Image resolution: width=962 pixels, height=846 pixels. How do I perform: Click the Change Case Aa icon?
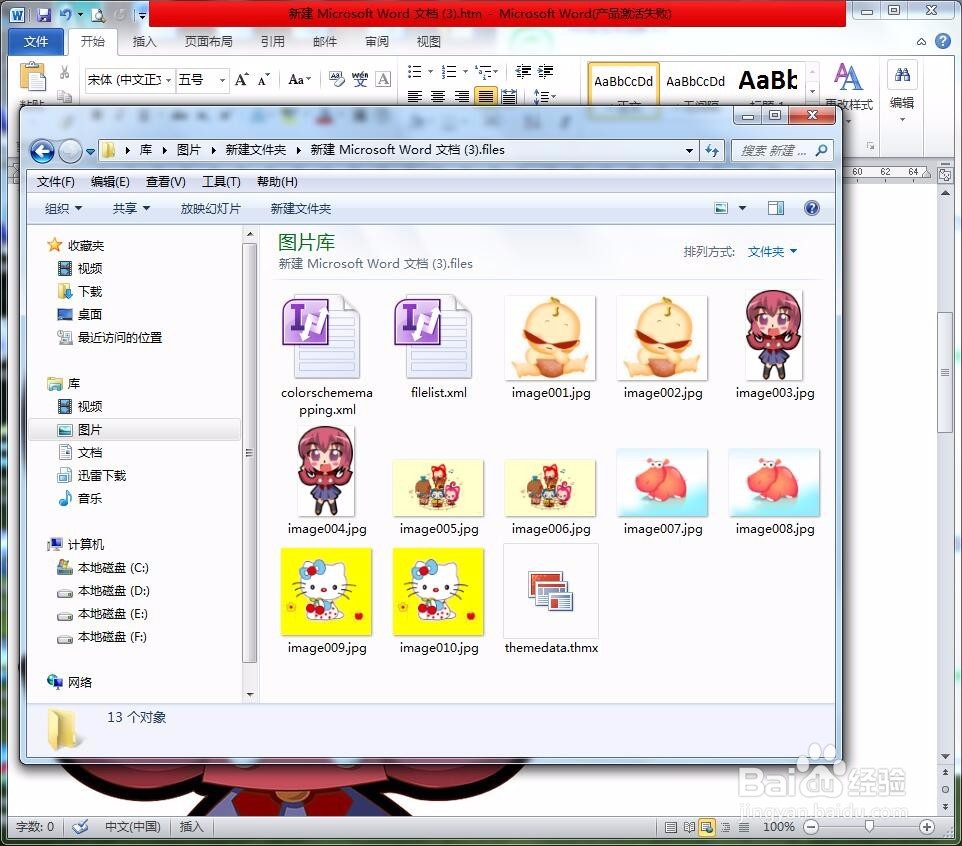[299, 79]
